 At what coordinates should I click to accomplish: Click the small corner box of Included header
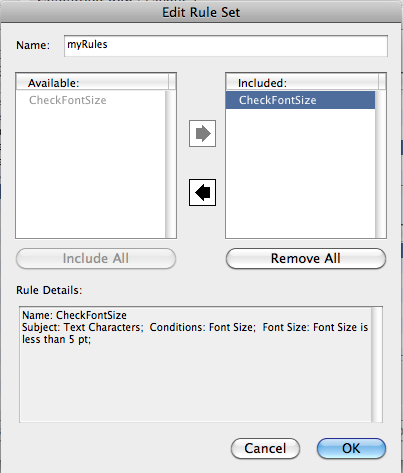click(x=382, y=82)
